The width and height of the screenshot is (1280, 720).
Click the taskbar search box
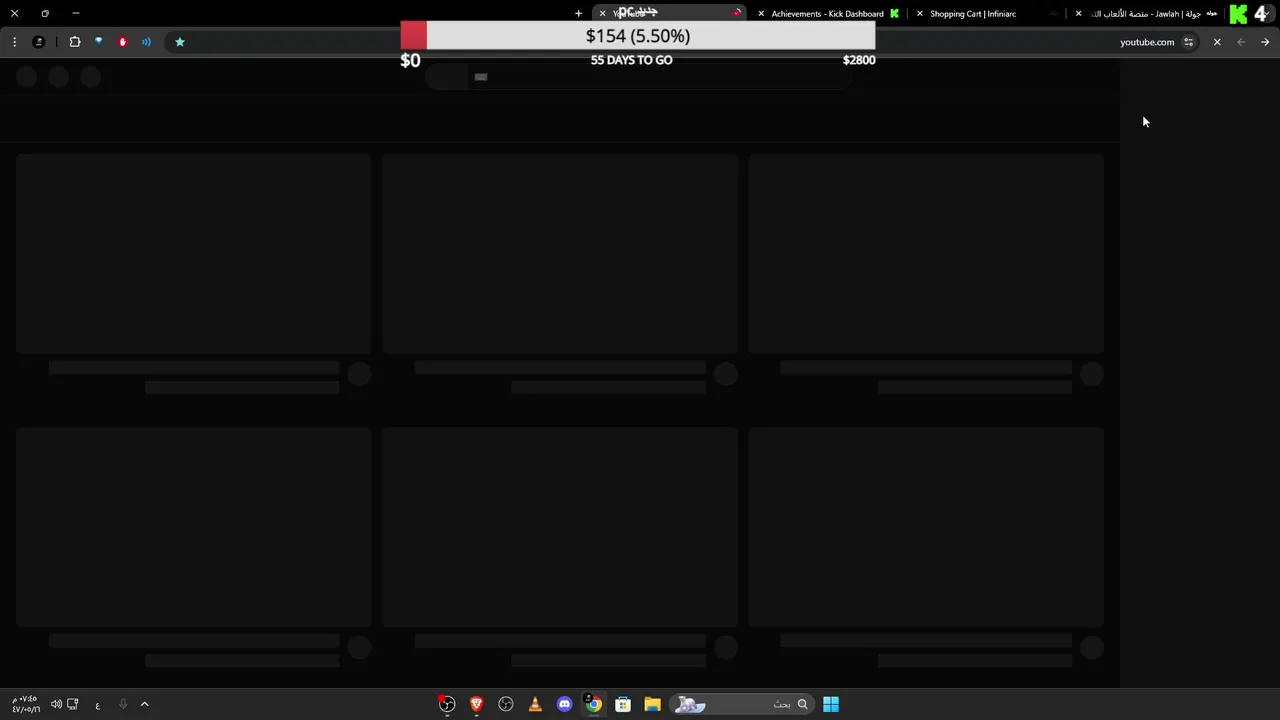pyautogui.click(x=741, y=704)
